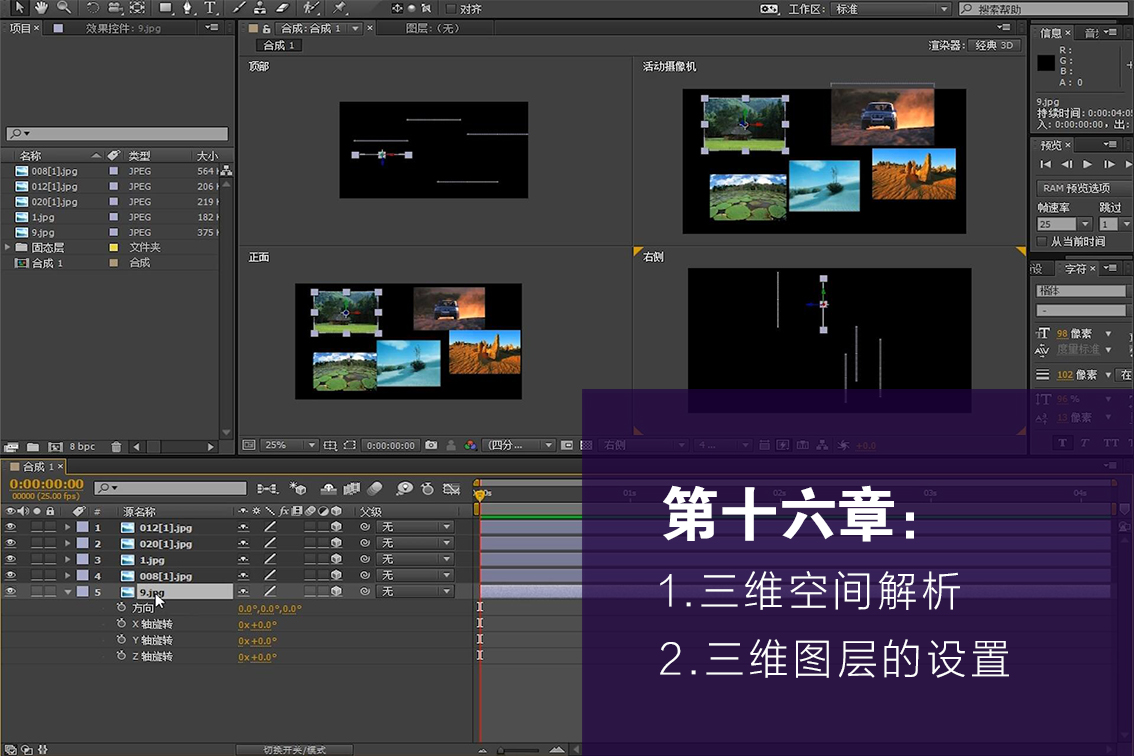
Task: Open the 帧速率 25 frame rate dropdown
Action: point(1064,224)
